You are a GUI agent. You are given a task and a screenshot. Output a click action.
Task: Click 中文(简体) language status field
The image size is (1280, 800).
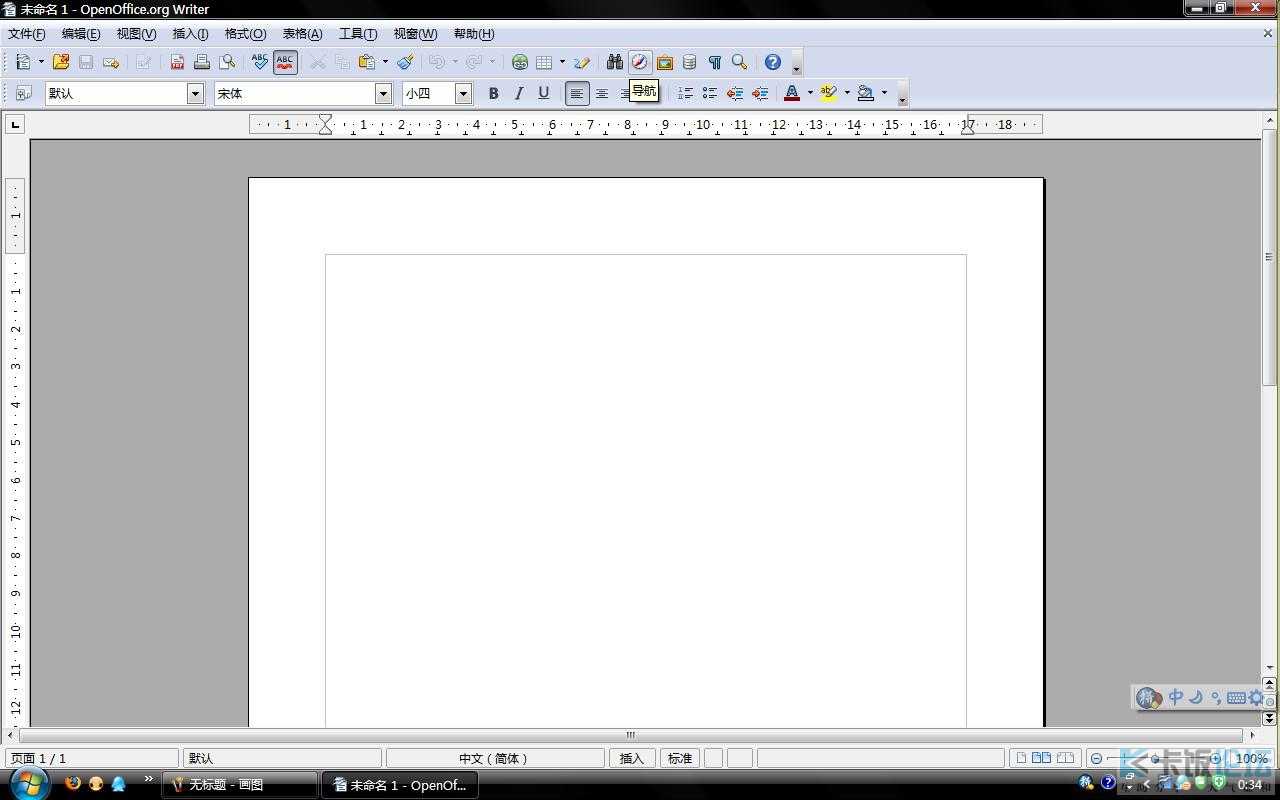[x=495, y=758]
